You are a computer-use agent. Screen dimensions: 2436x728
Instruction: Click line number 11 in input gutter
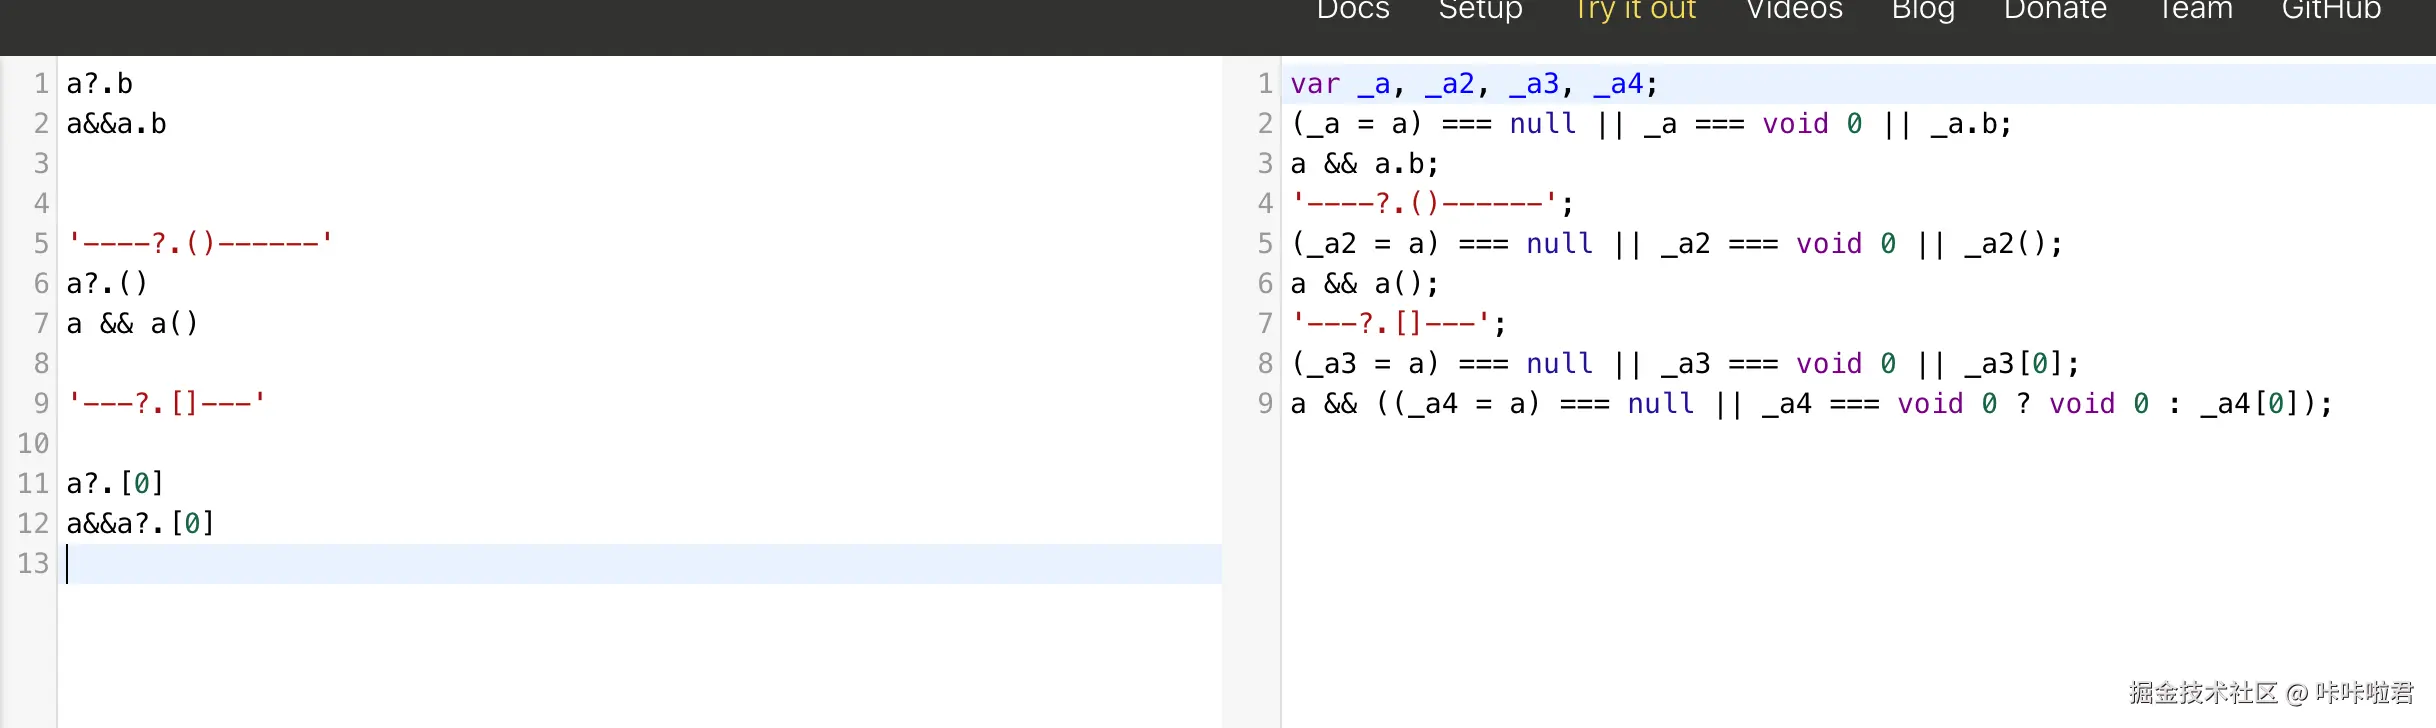(x=33, y=484)
